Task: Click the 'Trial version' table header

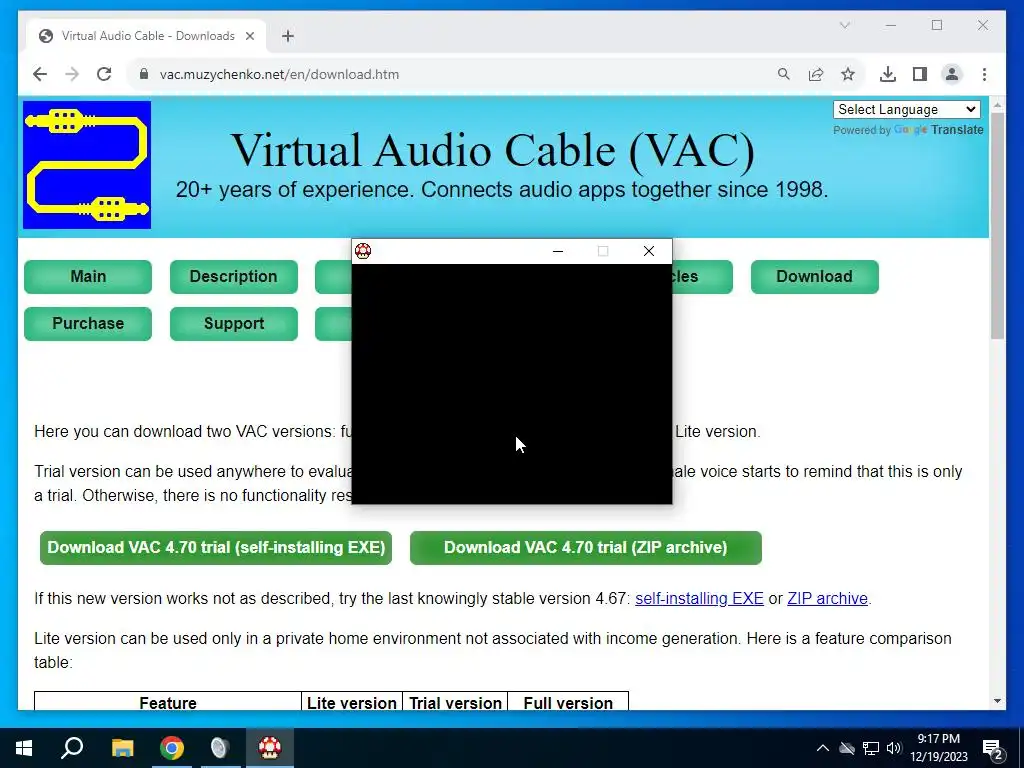Action: [x=455, y=703]
